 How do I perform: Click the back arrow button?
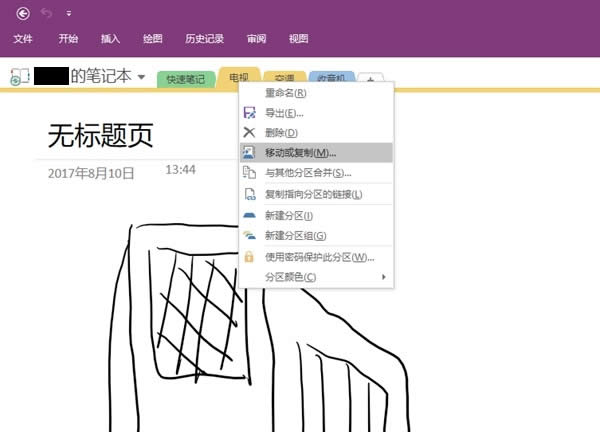pyautogui.click(x=23, y=13)
